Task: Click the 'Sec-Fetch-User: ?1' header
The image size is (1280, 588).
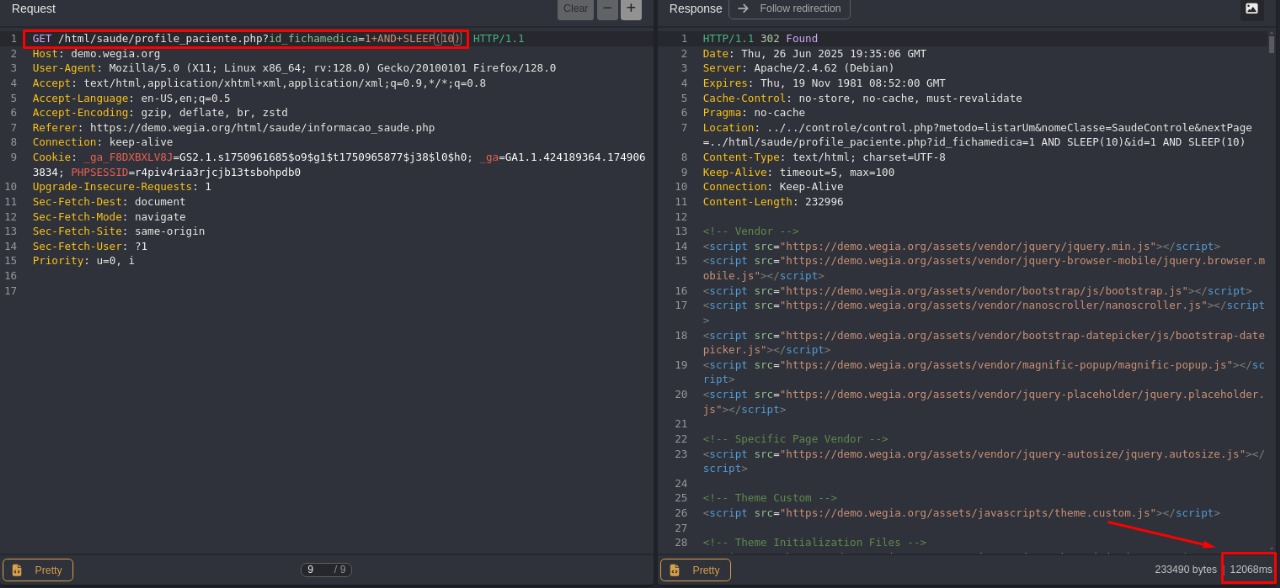Action: tap(90, 246)
